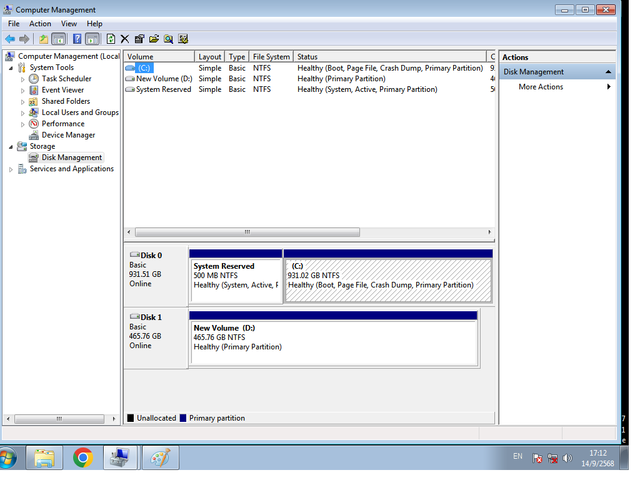
Task: Click the last toolbar settings icon
Action: tap(183, 40)
